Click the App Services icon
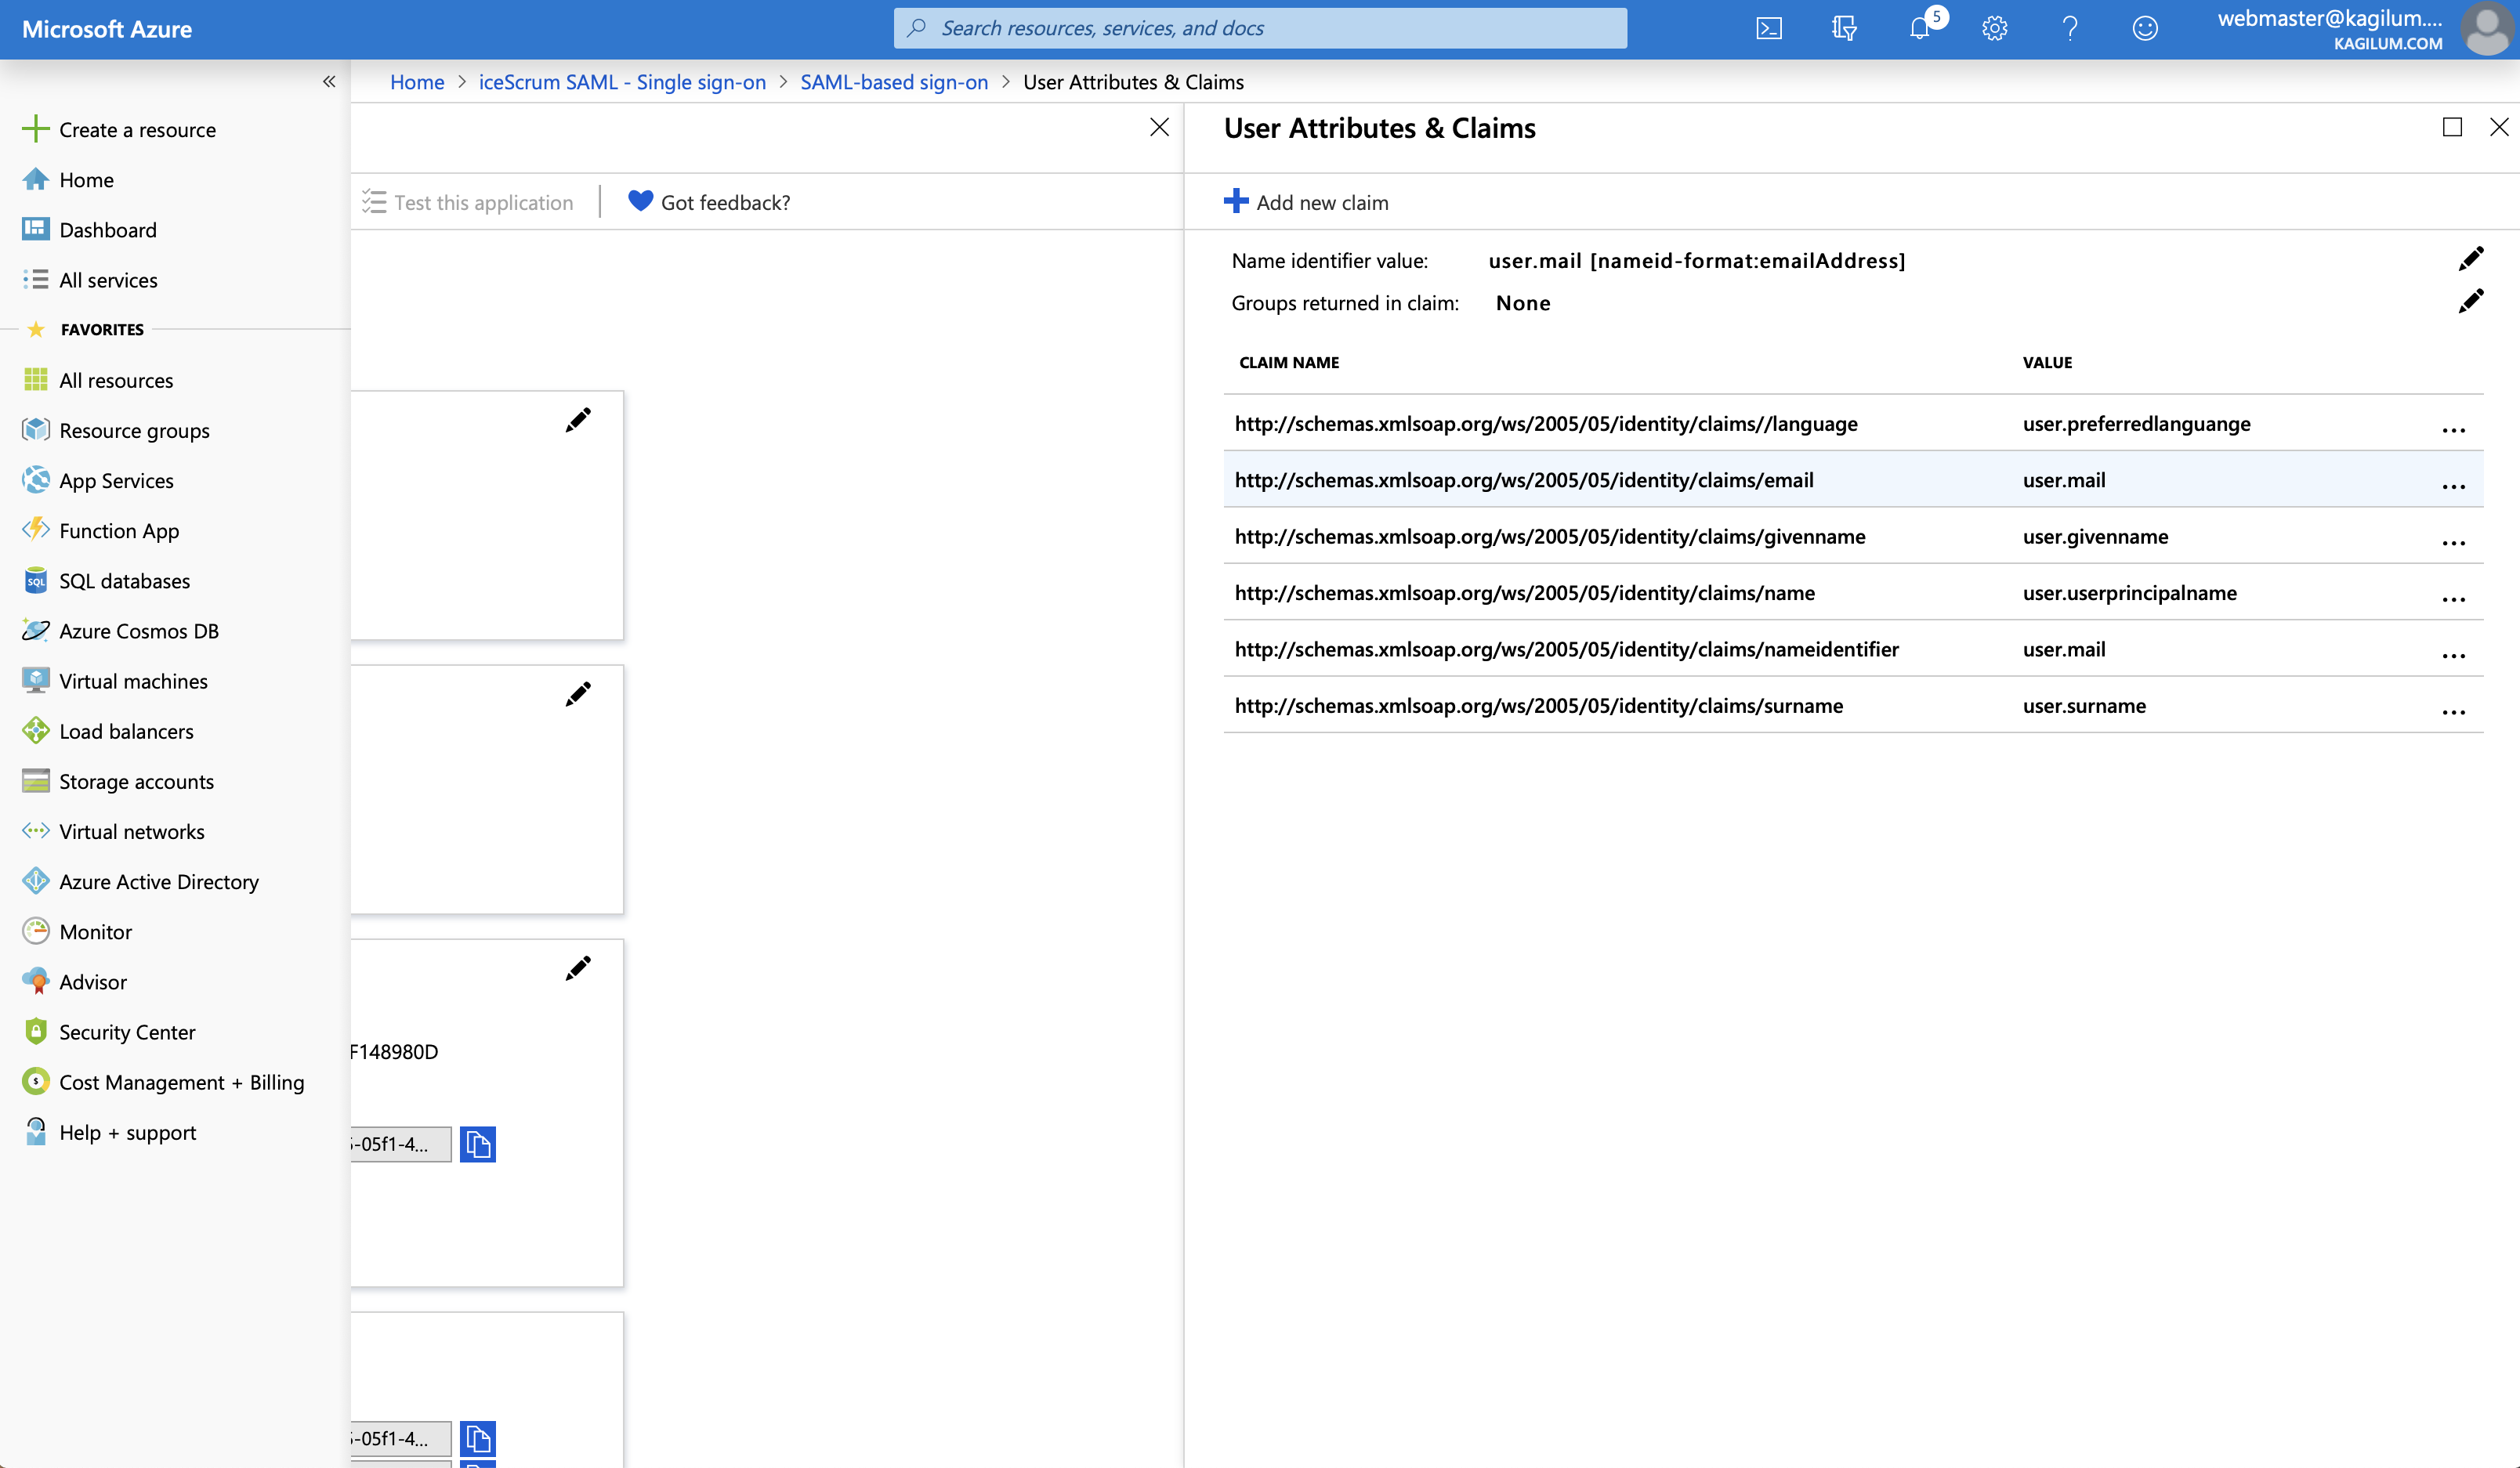This screenshot has width=2520, height=1468. [36, 480]
